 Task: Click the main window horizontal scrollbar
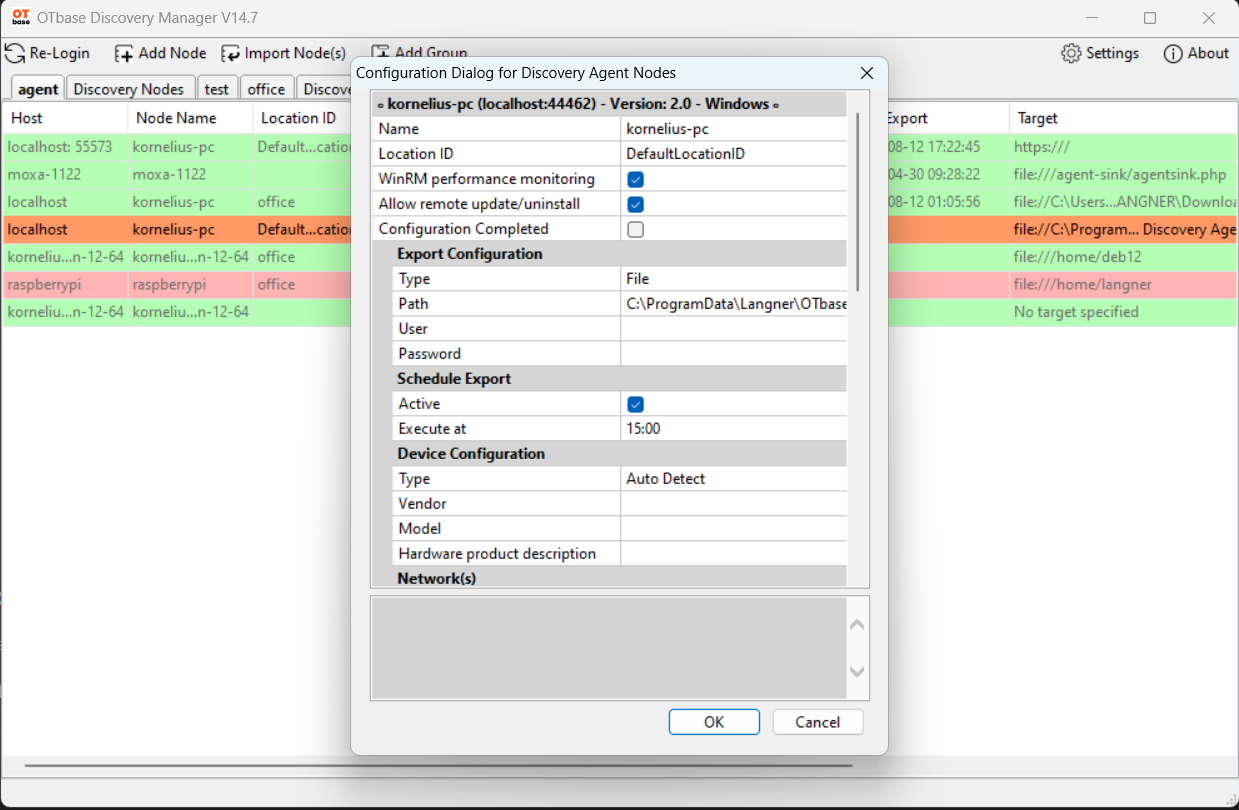438,766
